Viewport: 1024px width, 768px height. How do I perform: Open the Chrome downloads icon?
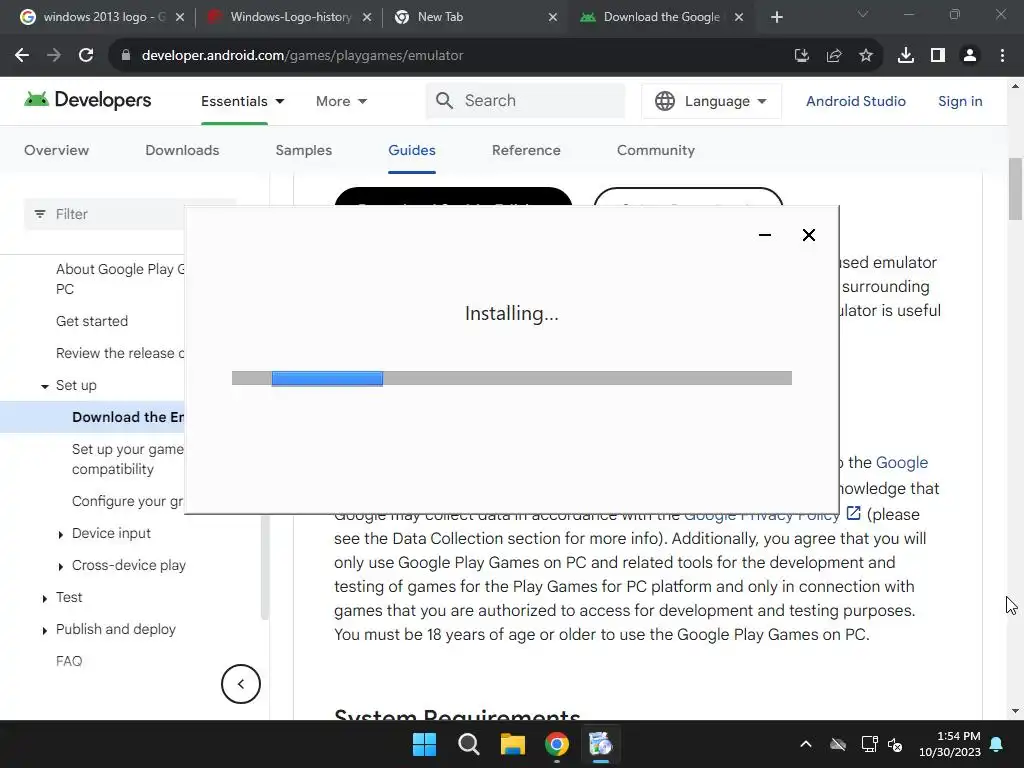click(x=905, y=56)
